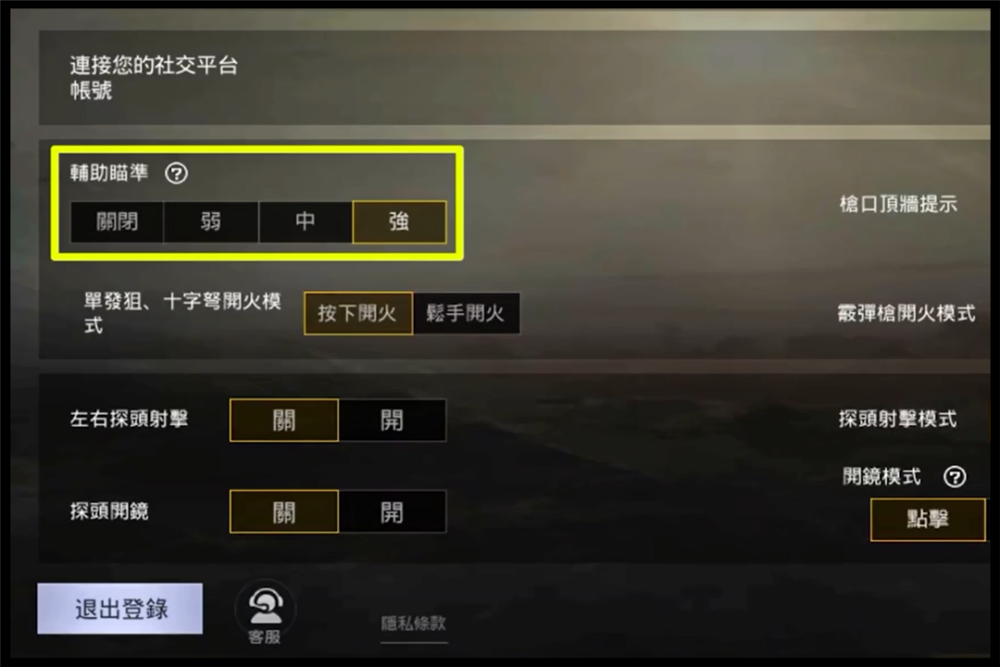This screenshot has height=667, width=1000.
Task: Turn off 左右探頭射擊 with 關
Action: click(284, 420)
